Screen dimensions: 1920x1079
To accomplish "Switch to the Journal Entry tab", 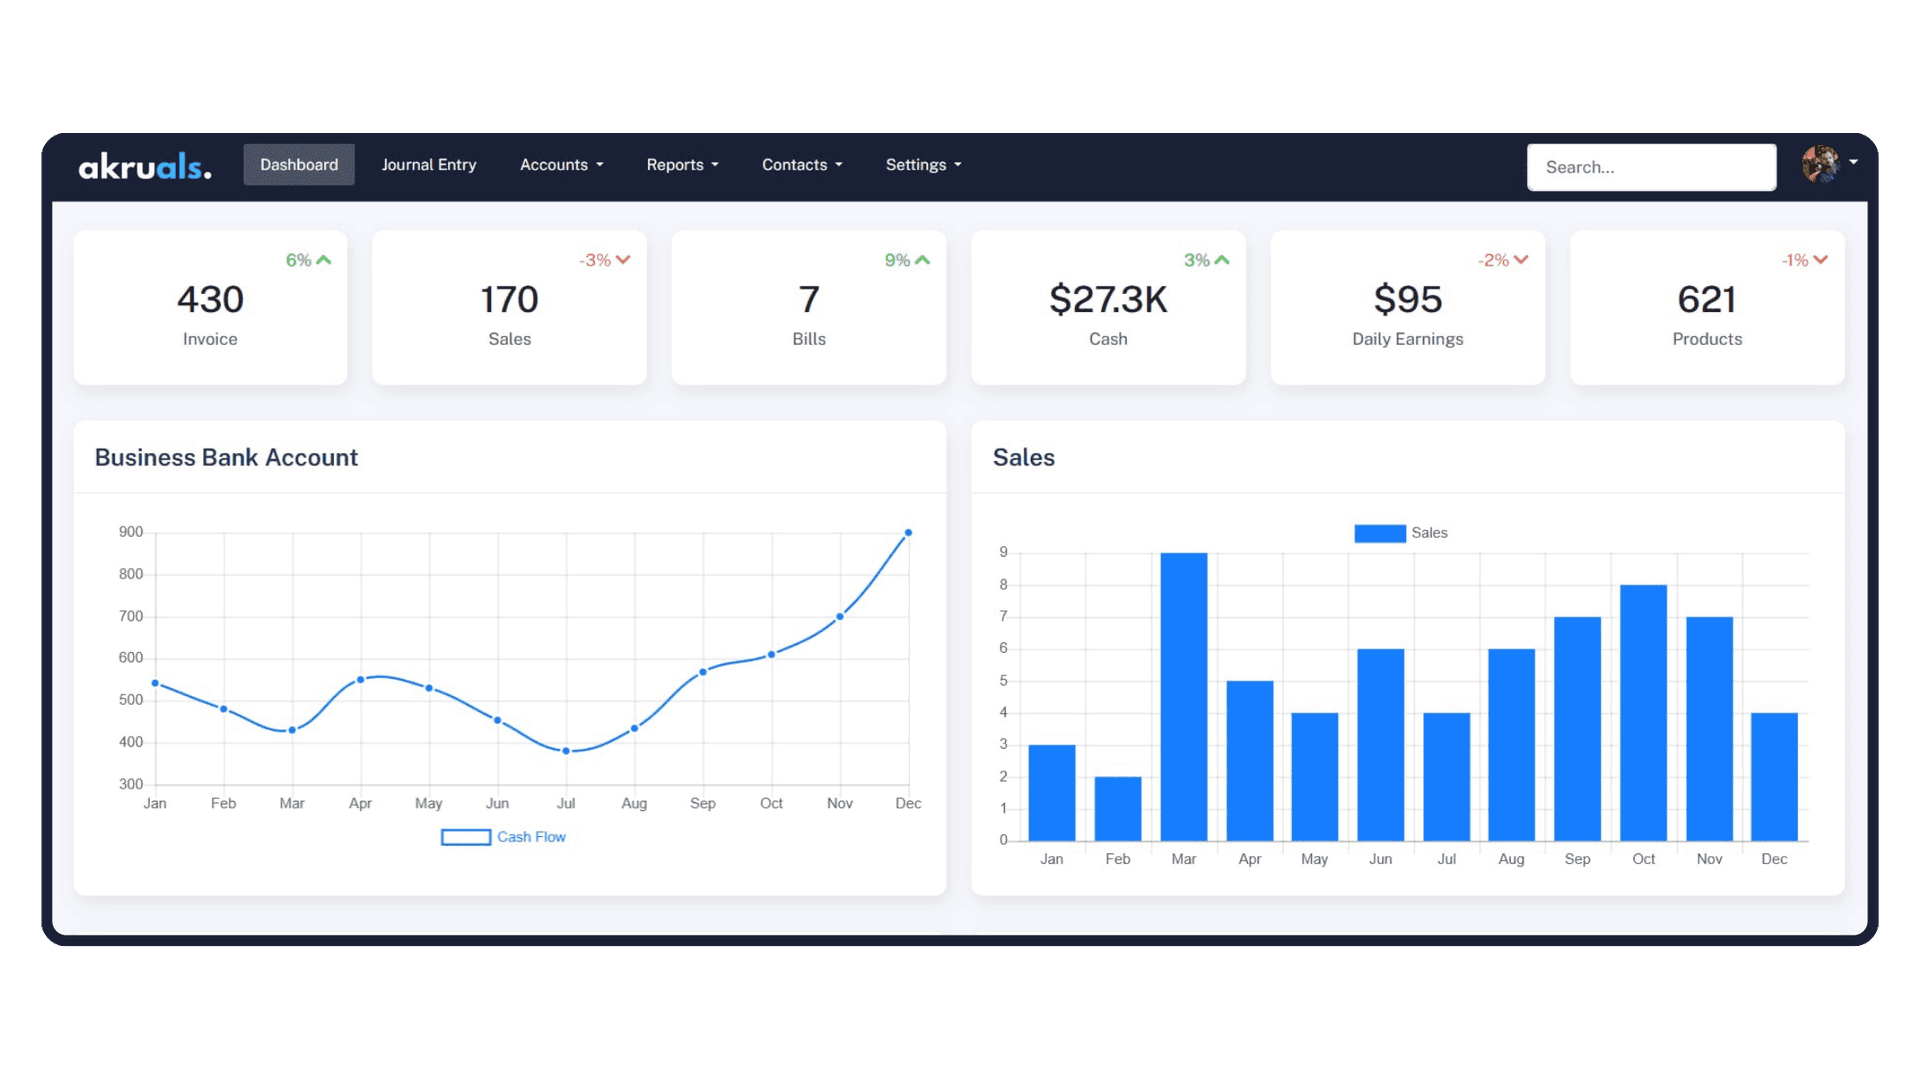I will pyautogui.click(x=428, y=165).
